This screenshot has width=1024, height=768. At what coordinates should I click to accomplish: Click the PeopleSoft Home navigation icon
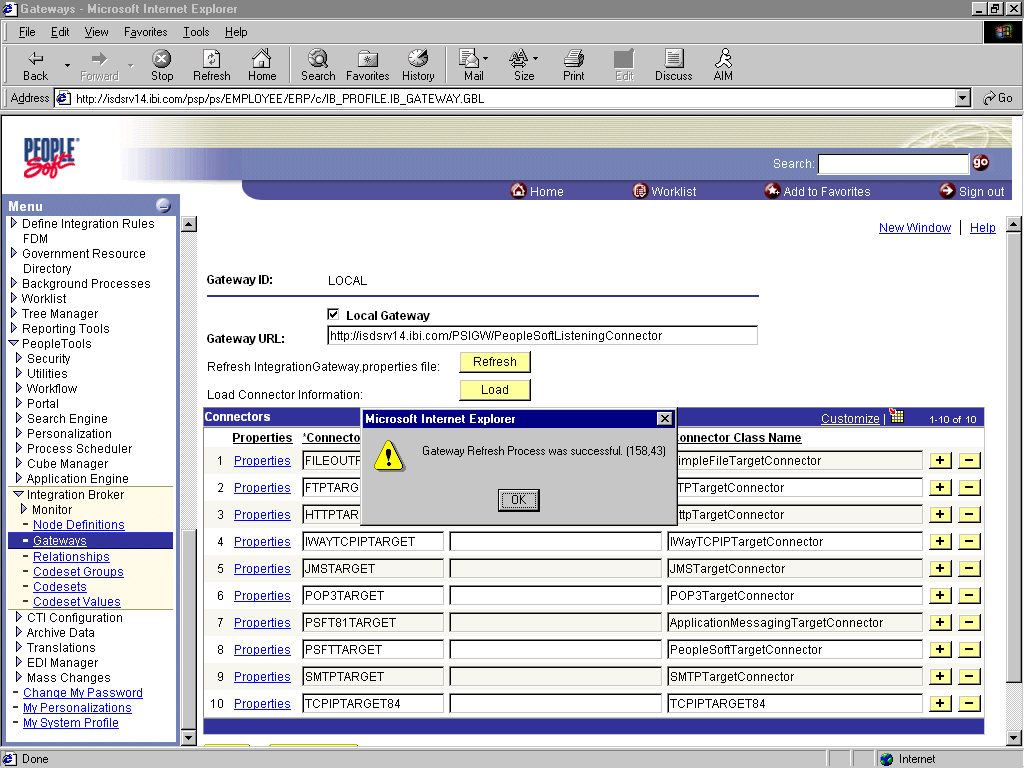(519, 191)
